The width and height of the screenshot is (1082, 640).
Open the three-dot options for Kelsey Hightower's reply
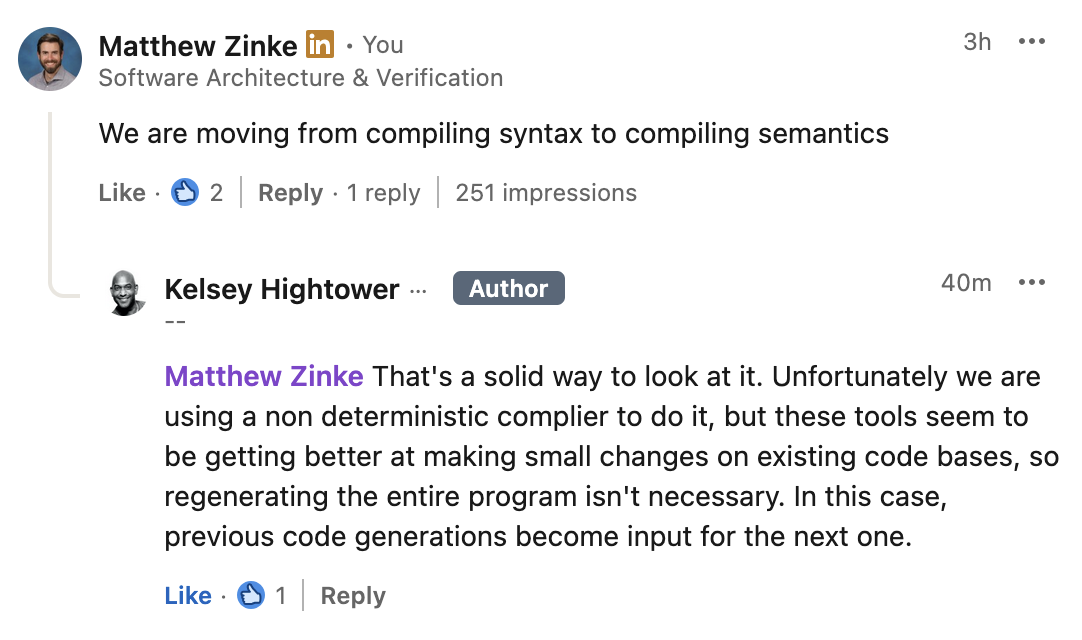click(x=1031, y=282)
